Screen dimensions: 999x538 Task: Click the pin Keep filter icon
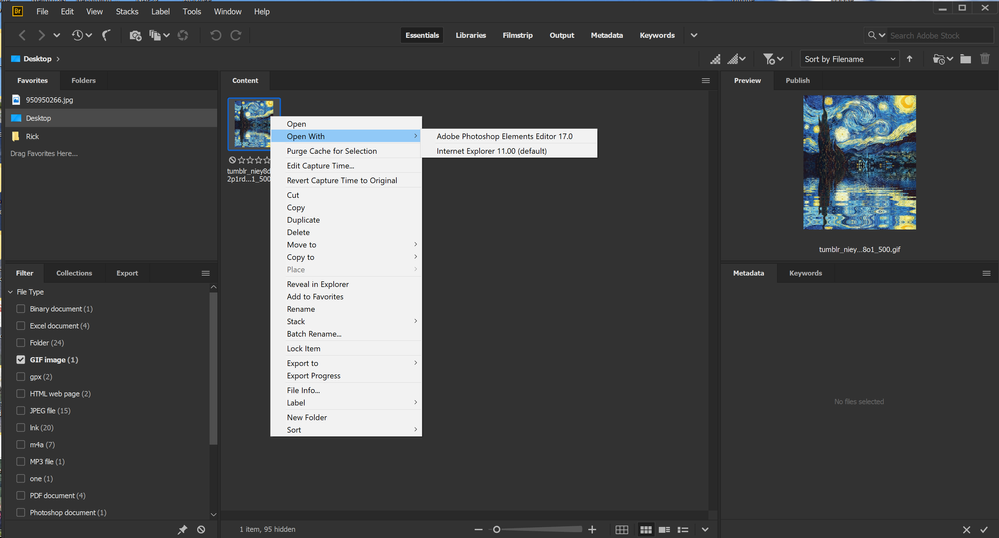click(x=182, y=530)
